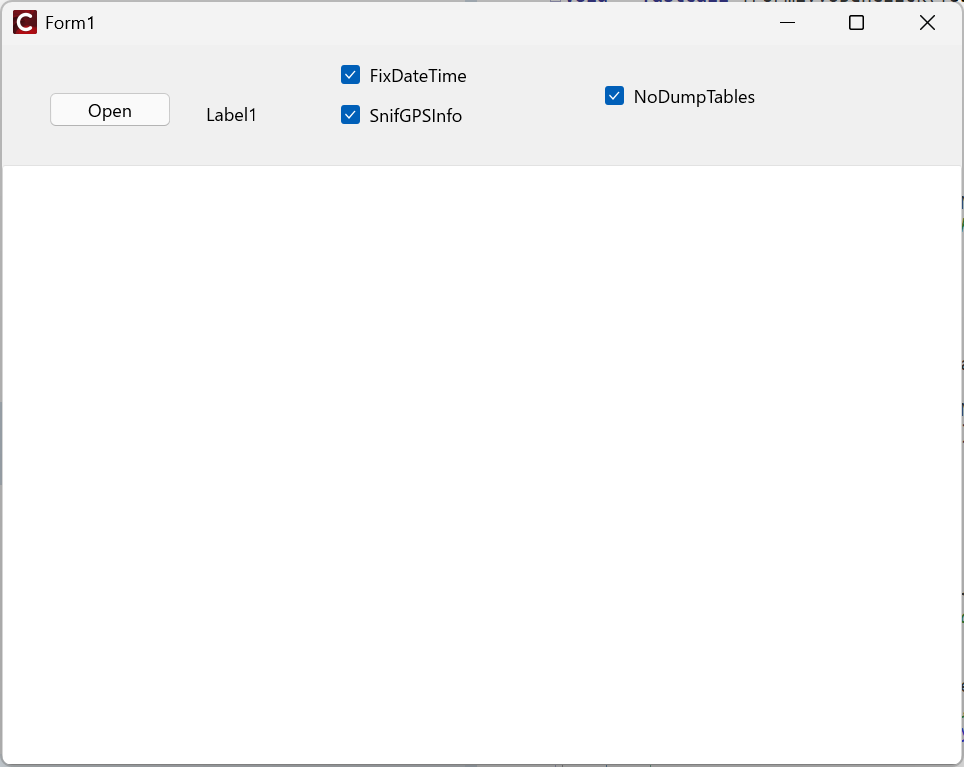
Task: Click inside the empty white content area
Action: coord(480,460)
